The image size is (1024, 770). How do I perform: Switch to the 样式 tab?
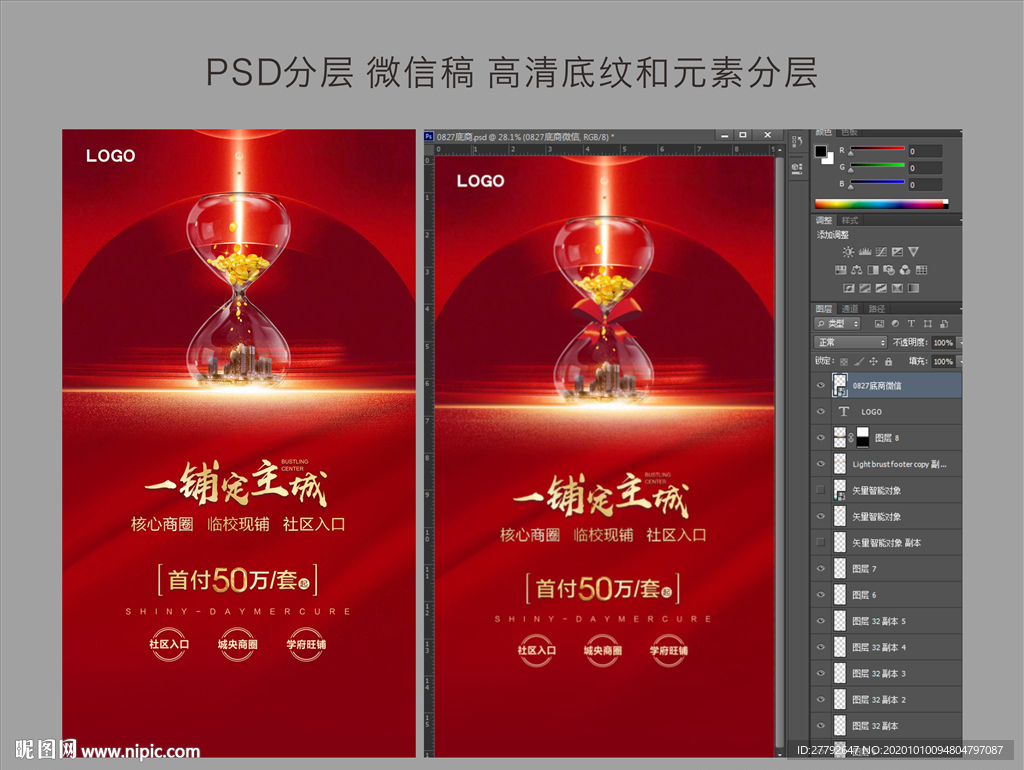849,220
